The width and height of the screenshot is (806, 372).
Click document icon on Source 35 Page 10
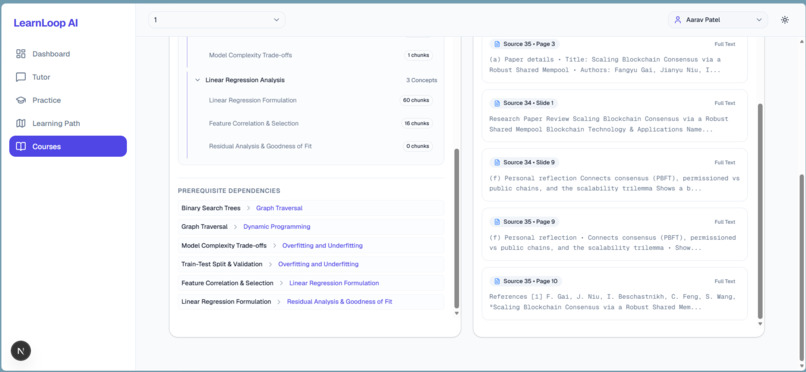pos(497,281)
